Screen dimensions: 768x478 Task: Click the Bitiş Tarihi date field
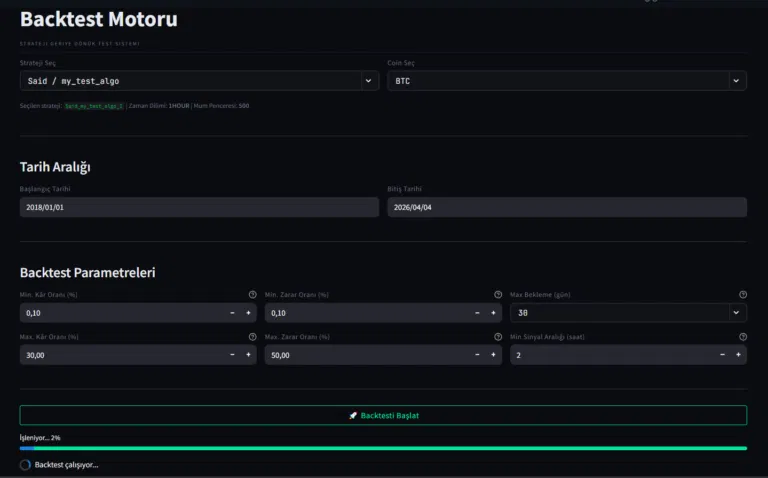(566, 207)
